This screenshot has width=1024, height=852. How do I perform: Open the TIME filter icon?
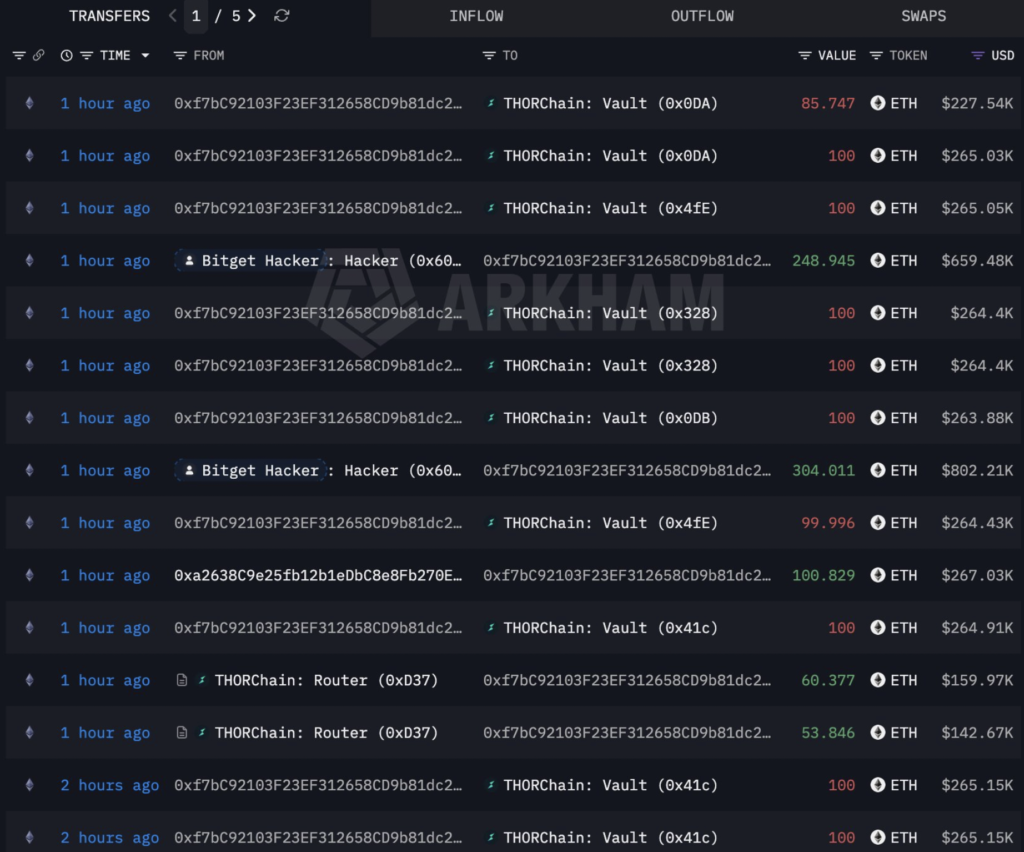(x=86, y=55)
